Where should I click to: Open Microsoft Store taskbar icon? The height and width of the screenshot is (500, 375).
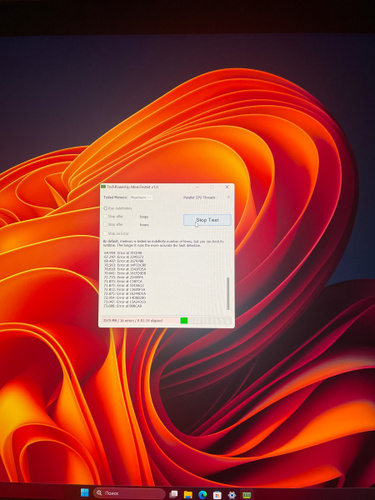tap(217, 494)
